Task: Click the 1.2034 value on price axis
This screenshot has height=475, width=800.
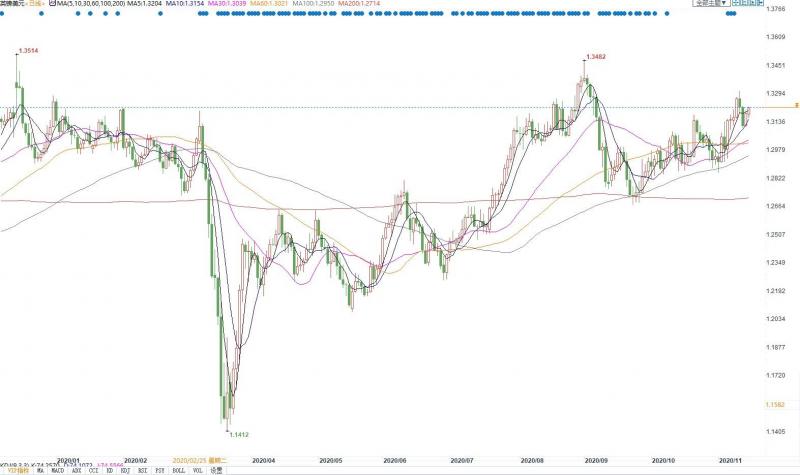Action: click(775, 319)
